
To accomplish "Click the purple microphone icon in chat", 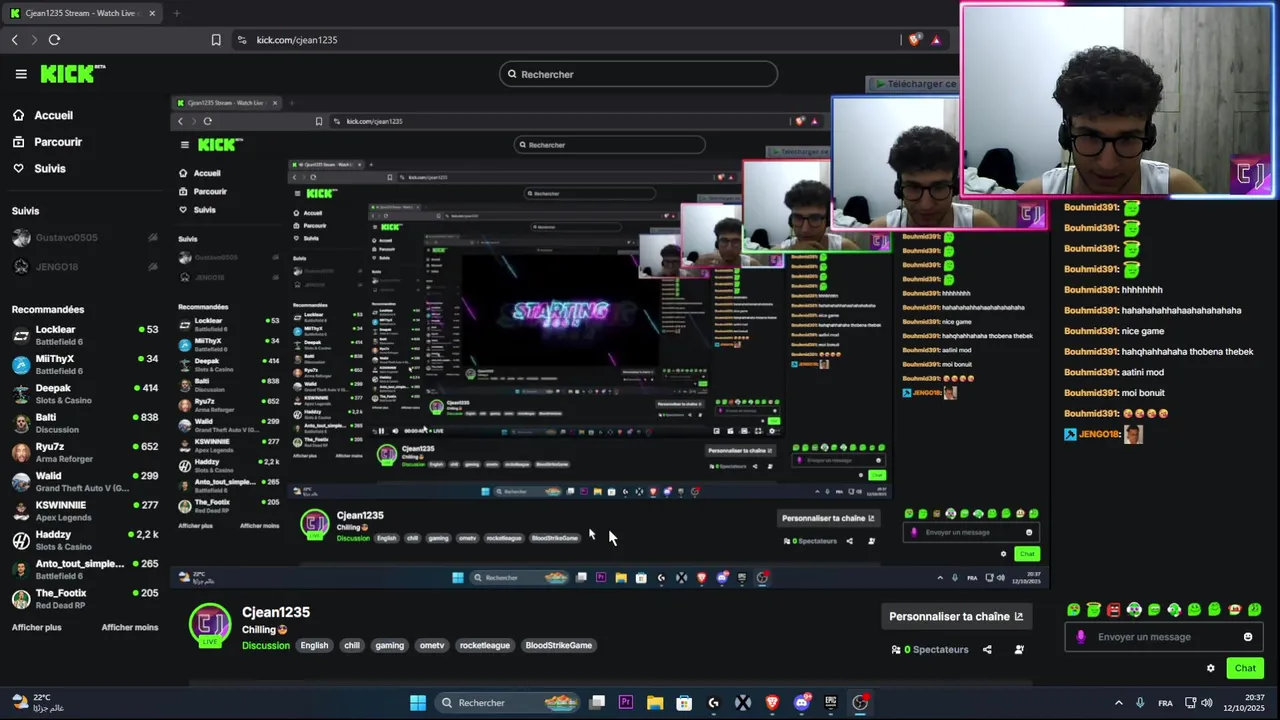I will pyautogui.click(x=1080, y=637).
